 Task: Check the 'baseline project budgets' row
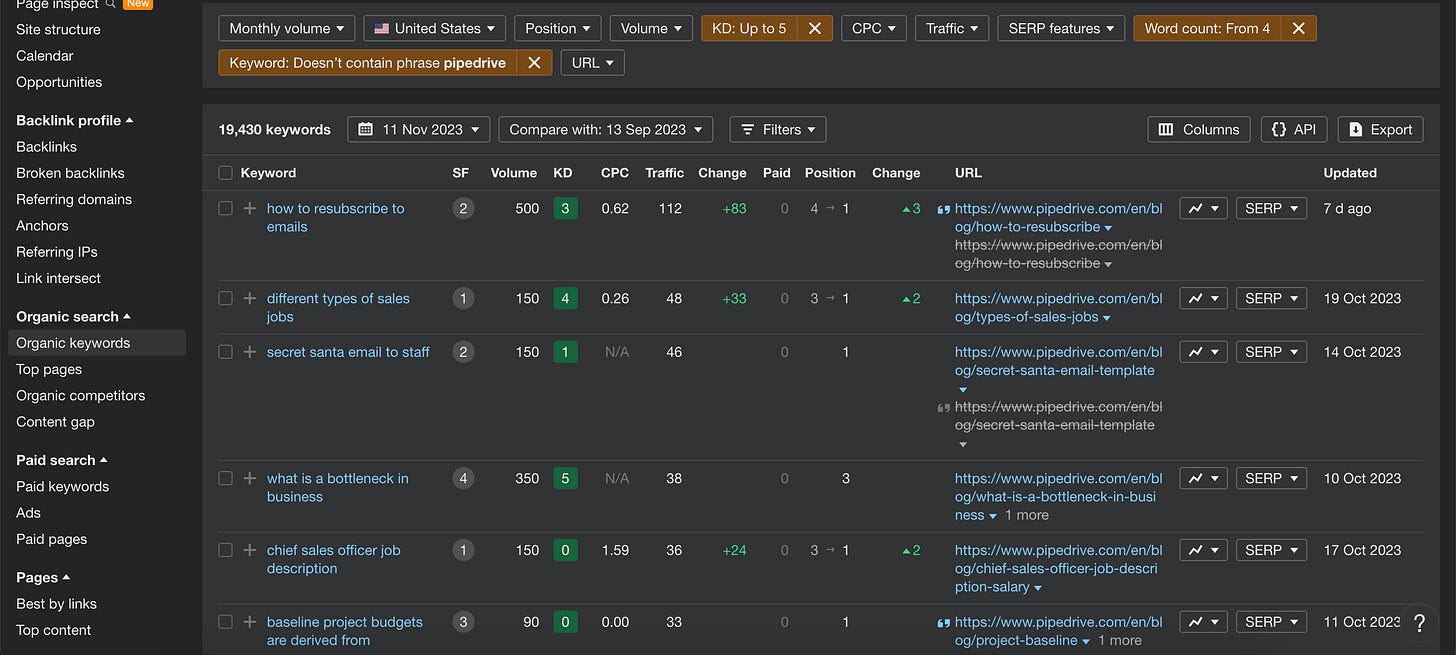225,623
